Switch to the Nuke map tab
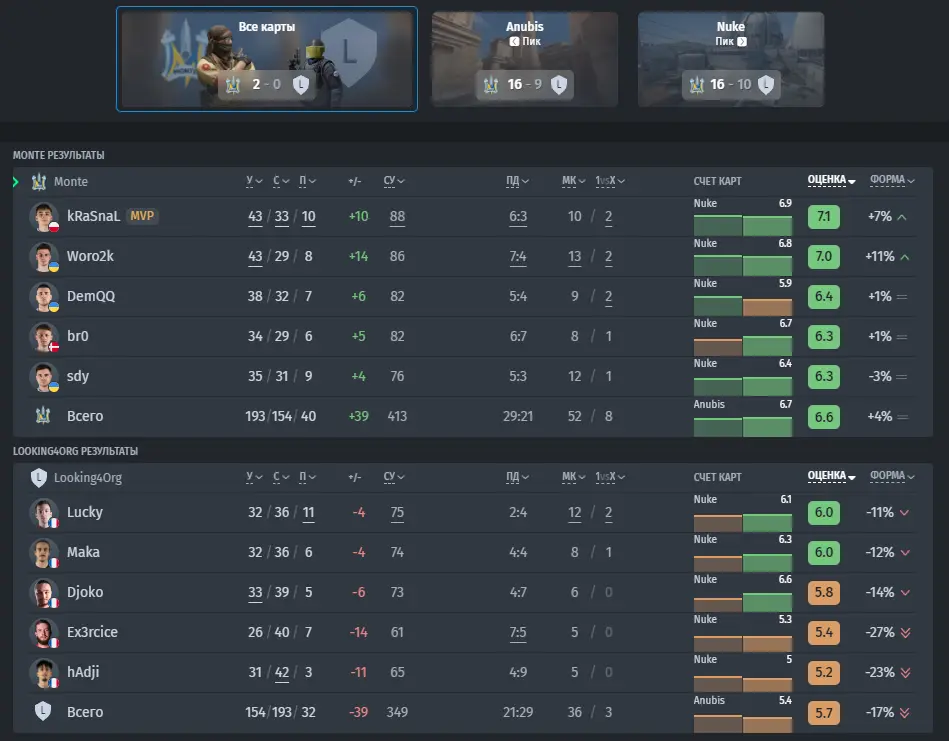 pos(731,59)
